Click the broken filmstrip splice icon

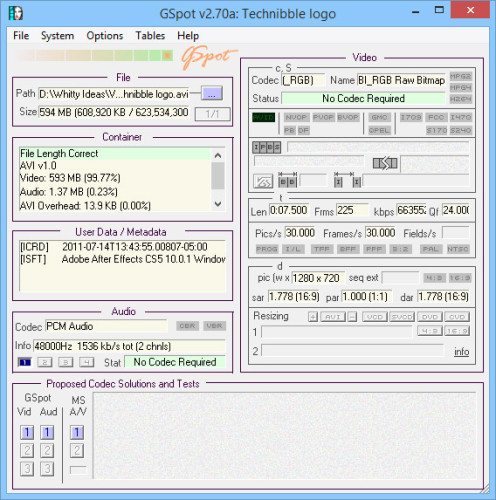tap(385, 163)
